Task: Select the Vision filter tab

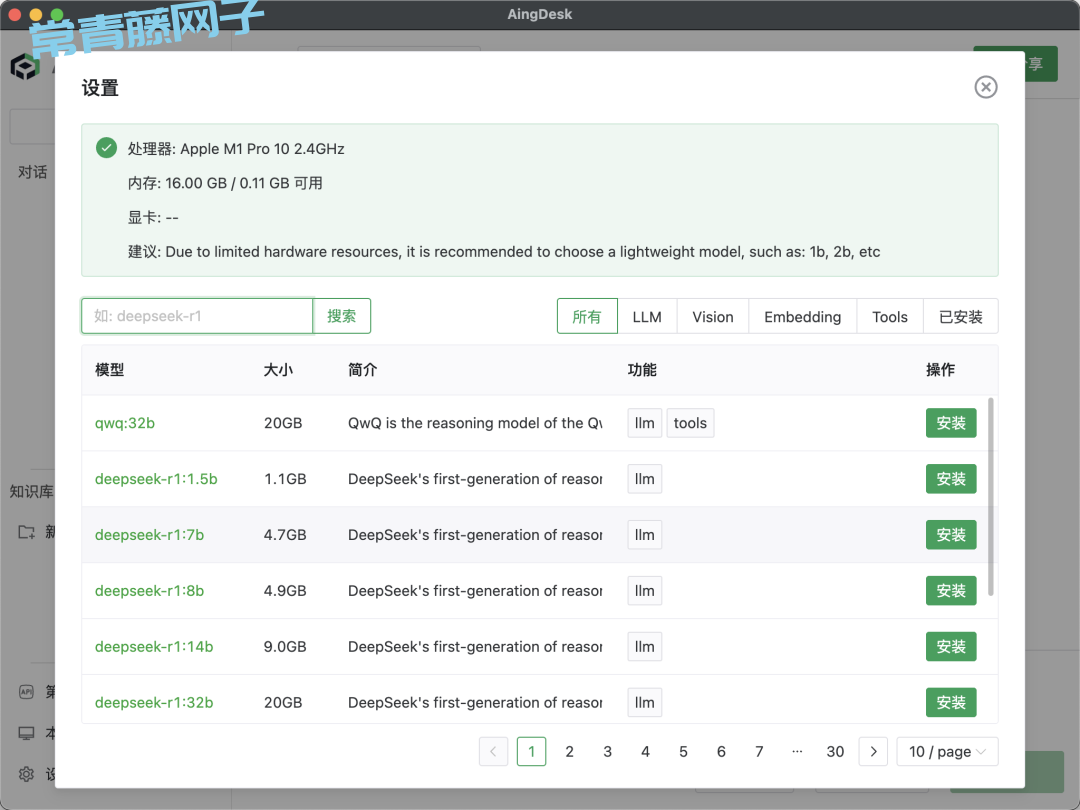Action: [713, 317]
